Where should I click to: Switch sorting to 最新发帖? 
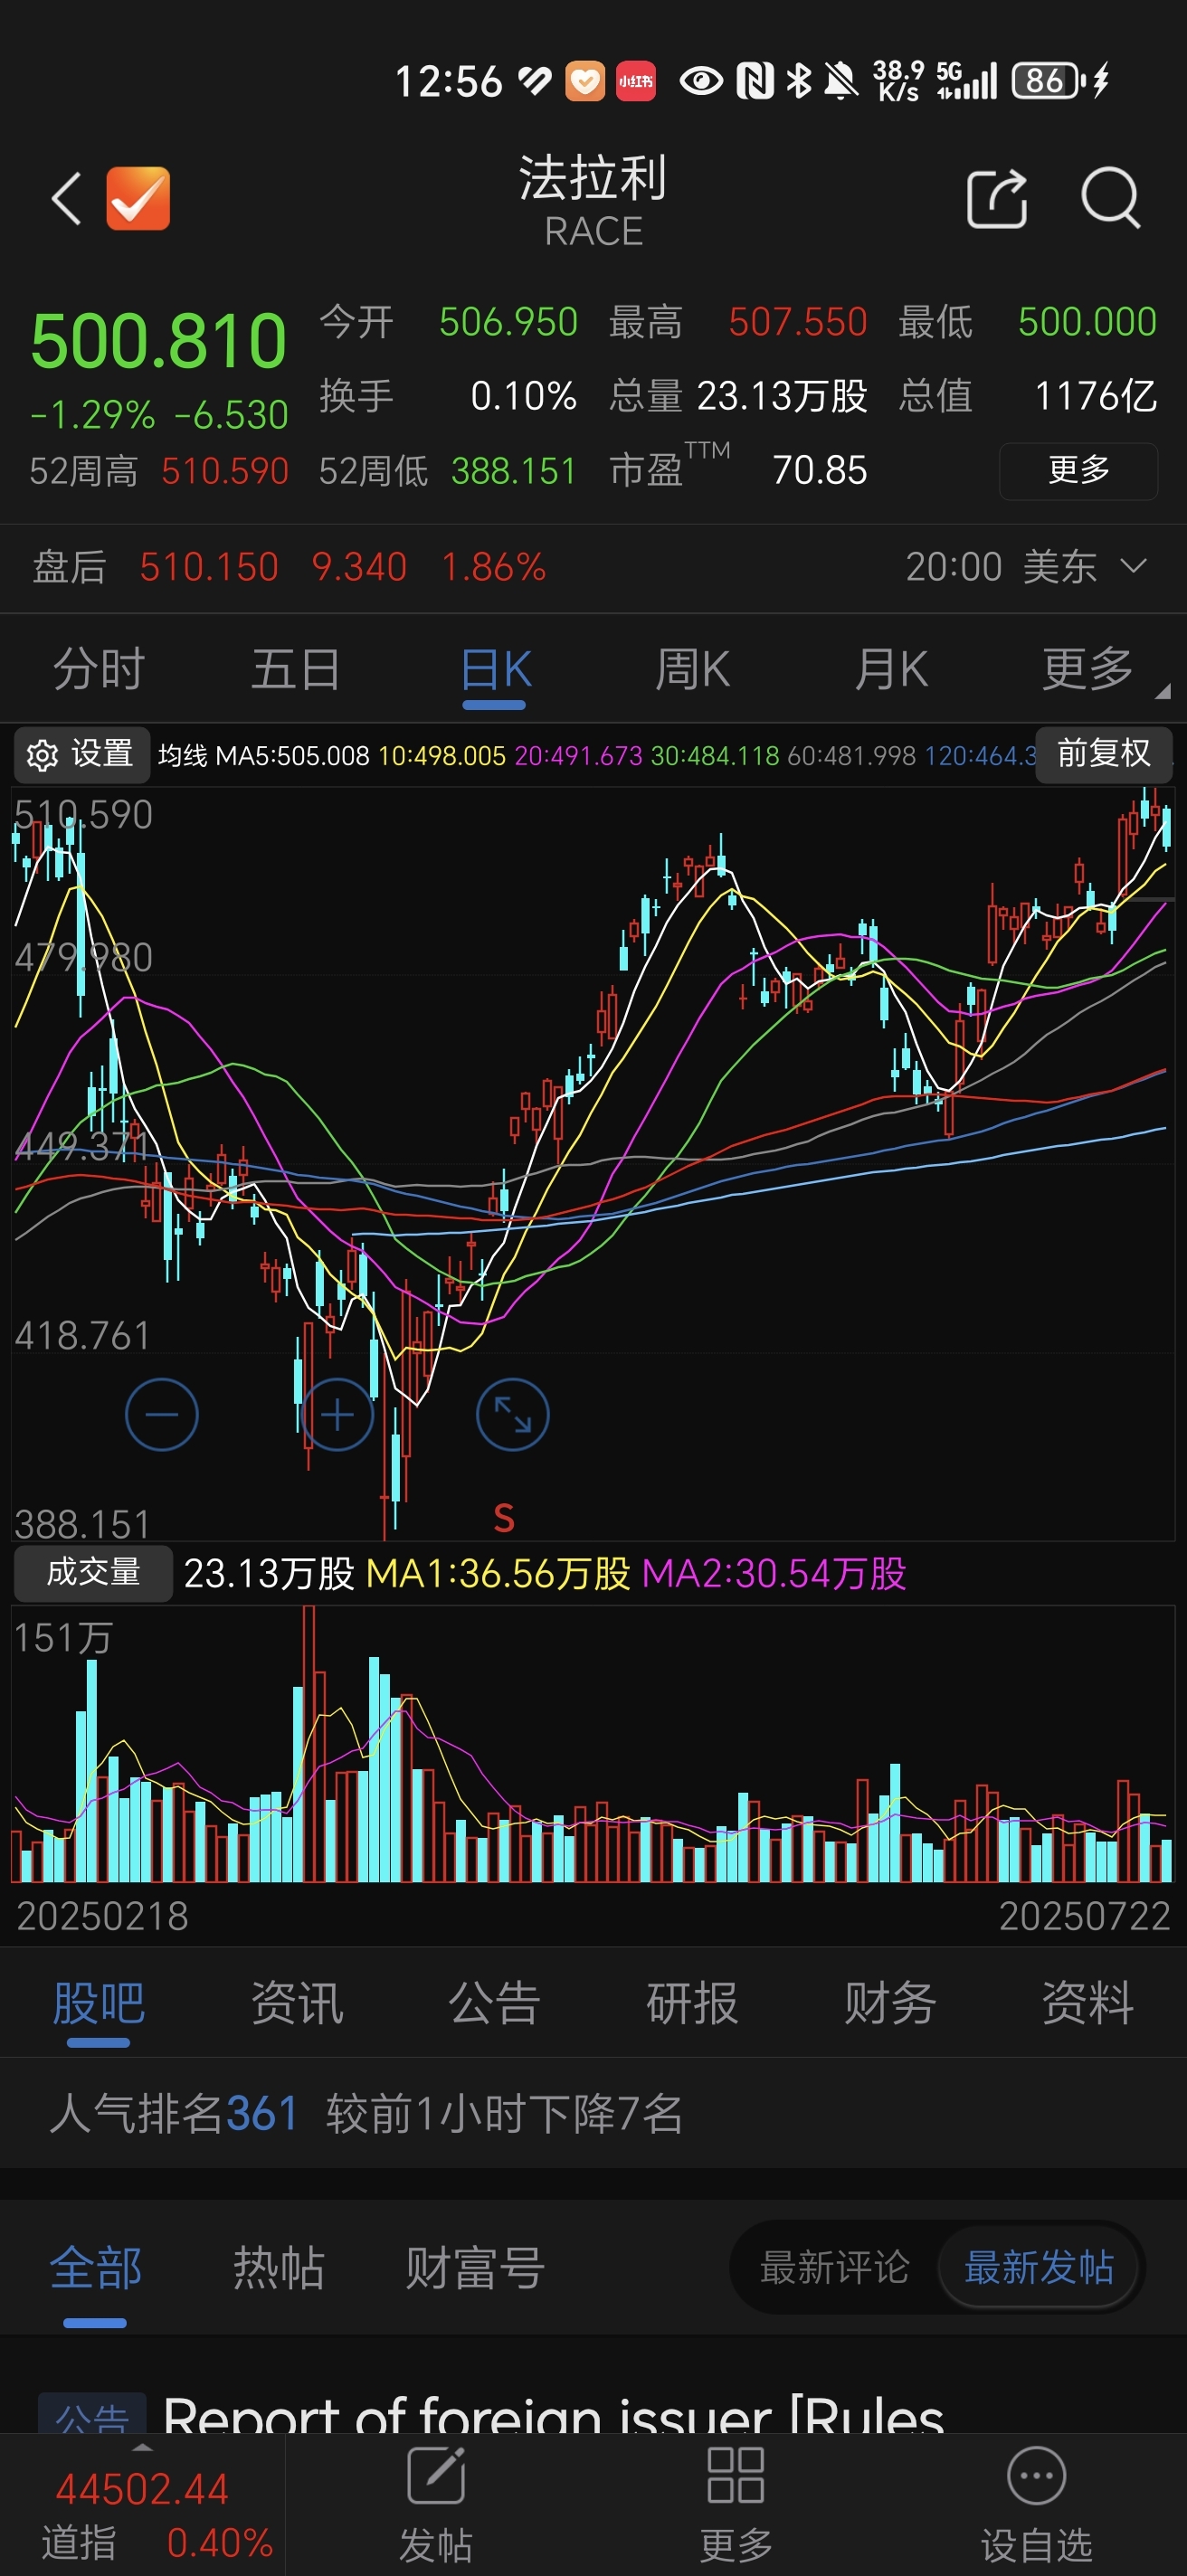tap(1040, 2267)
